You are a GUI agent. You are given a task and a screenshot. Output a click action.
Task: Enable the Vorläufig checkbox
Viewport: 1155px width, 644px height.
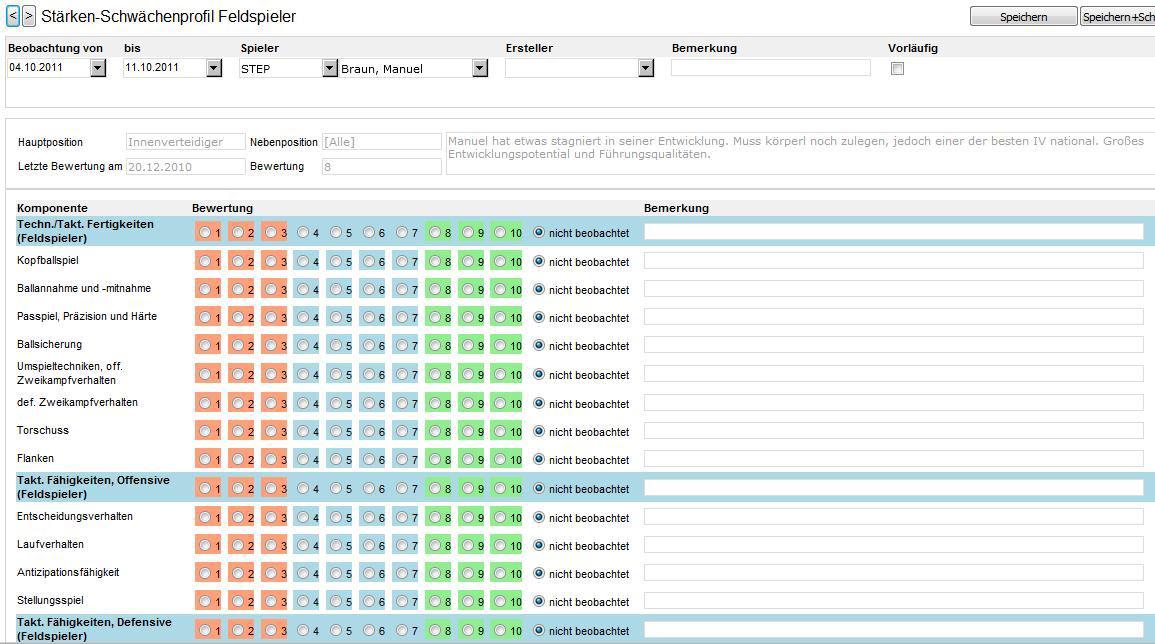tap(897, 69)
